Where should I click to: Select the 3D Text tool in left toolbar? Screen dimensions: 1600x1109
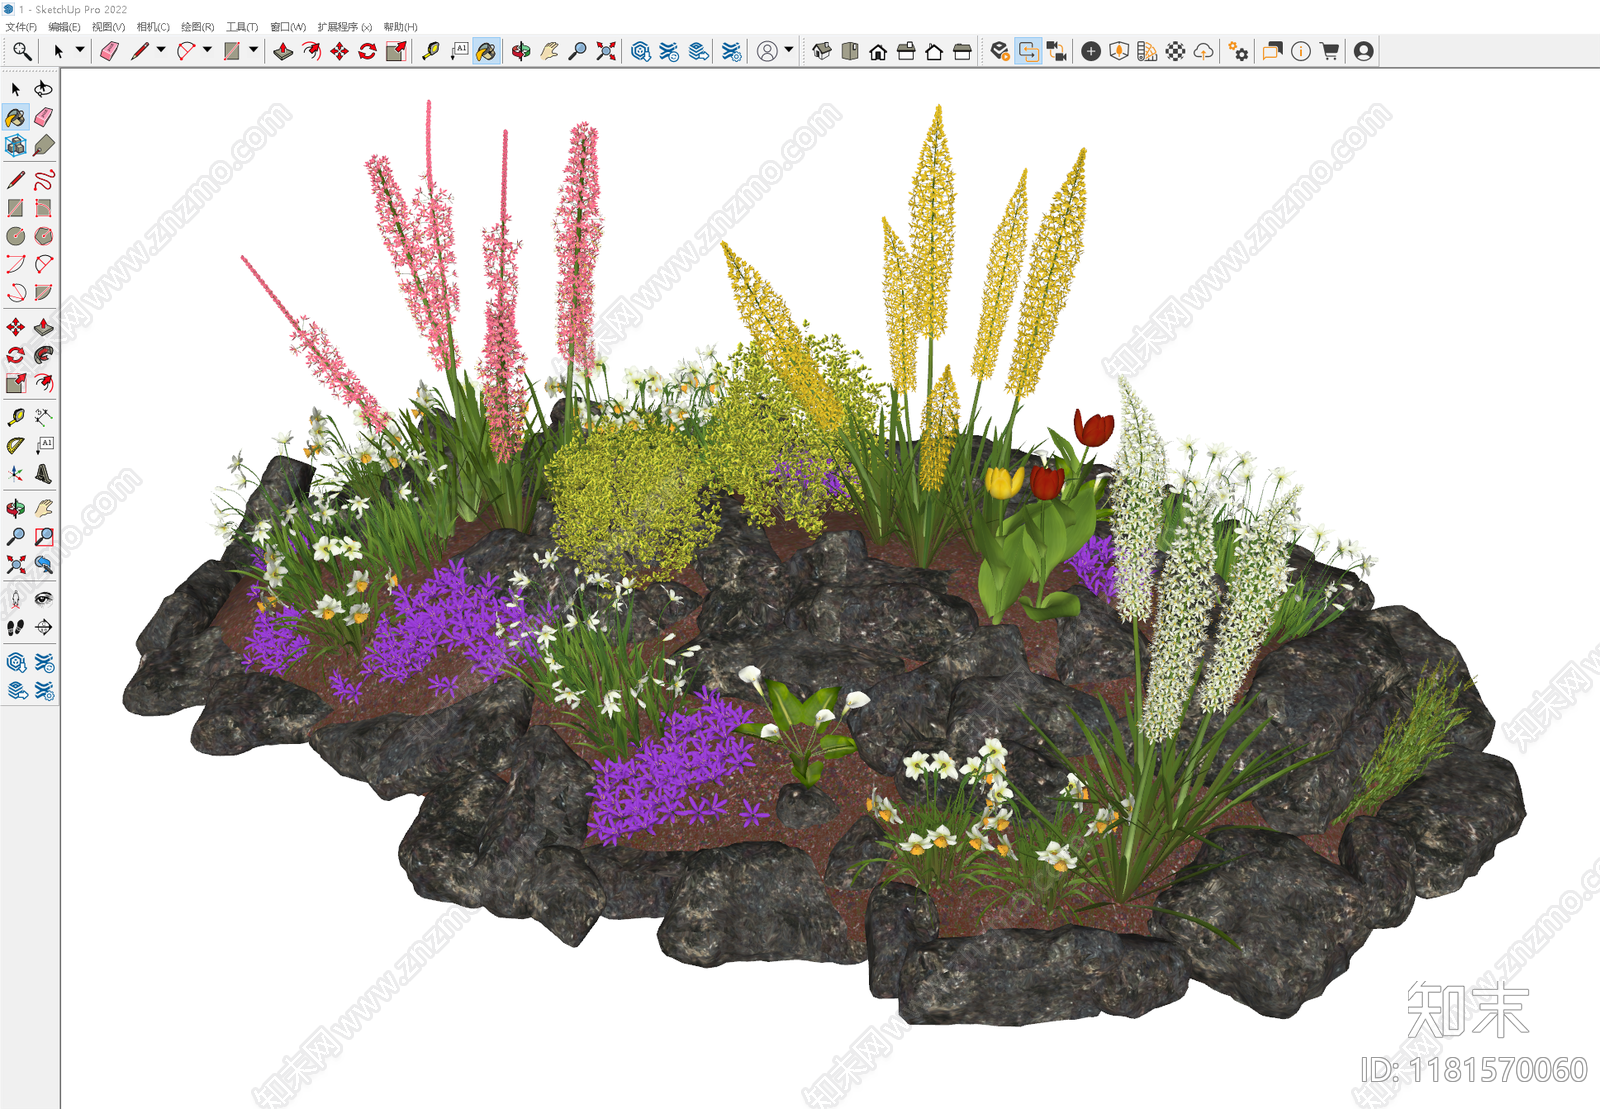pos(43,474)
